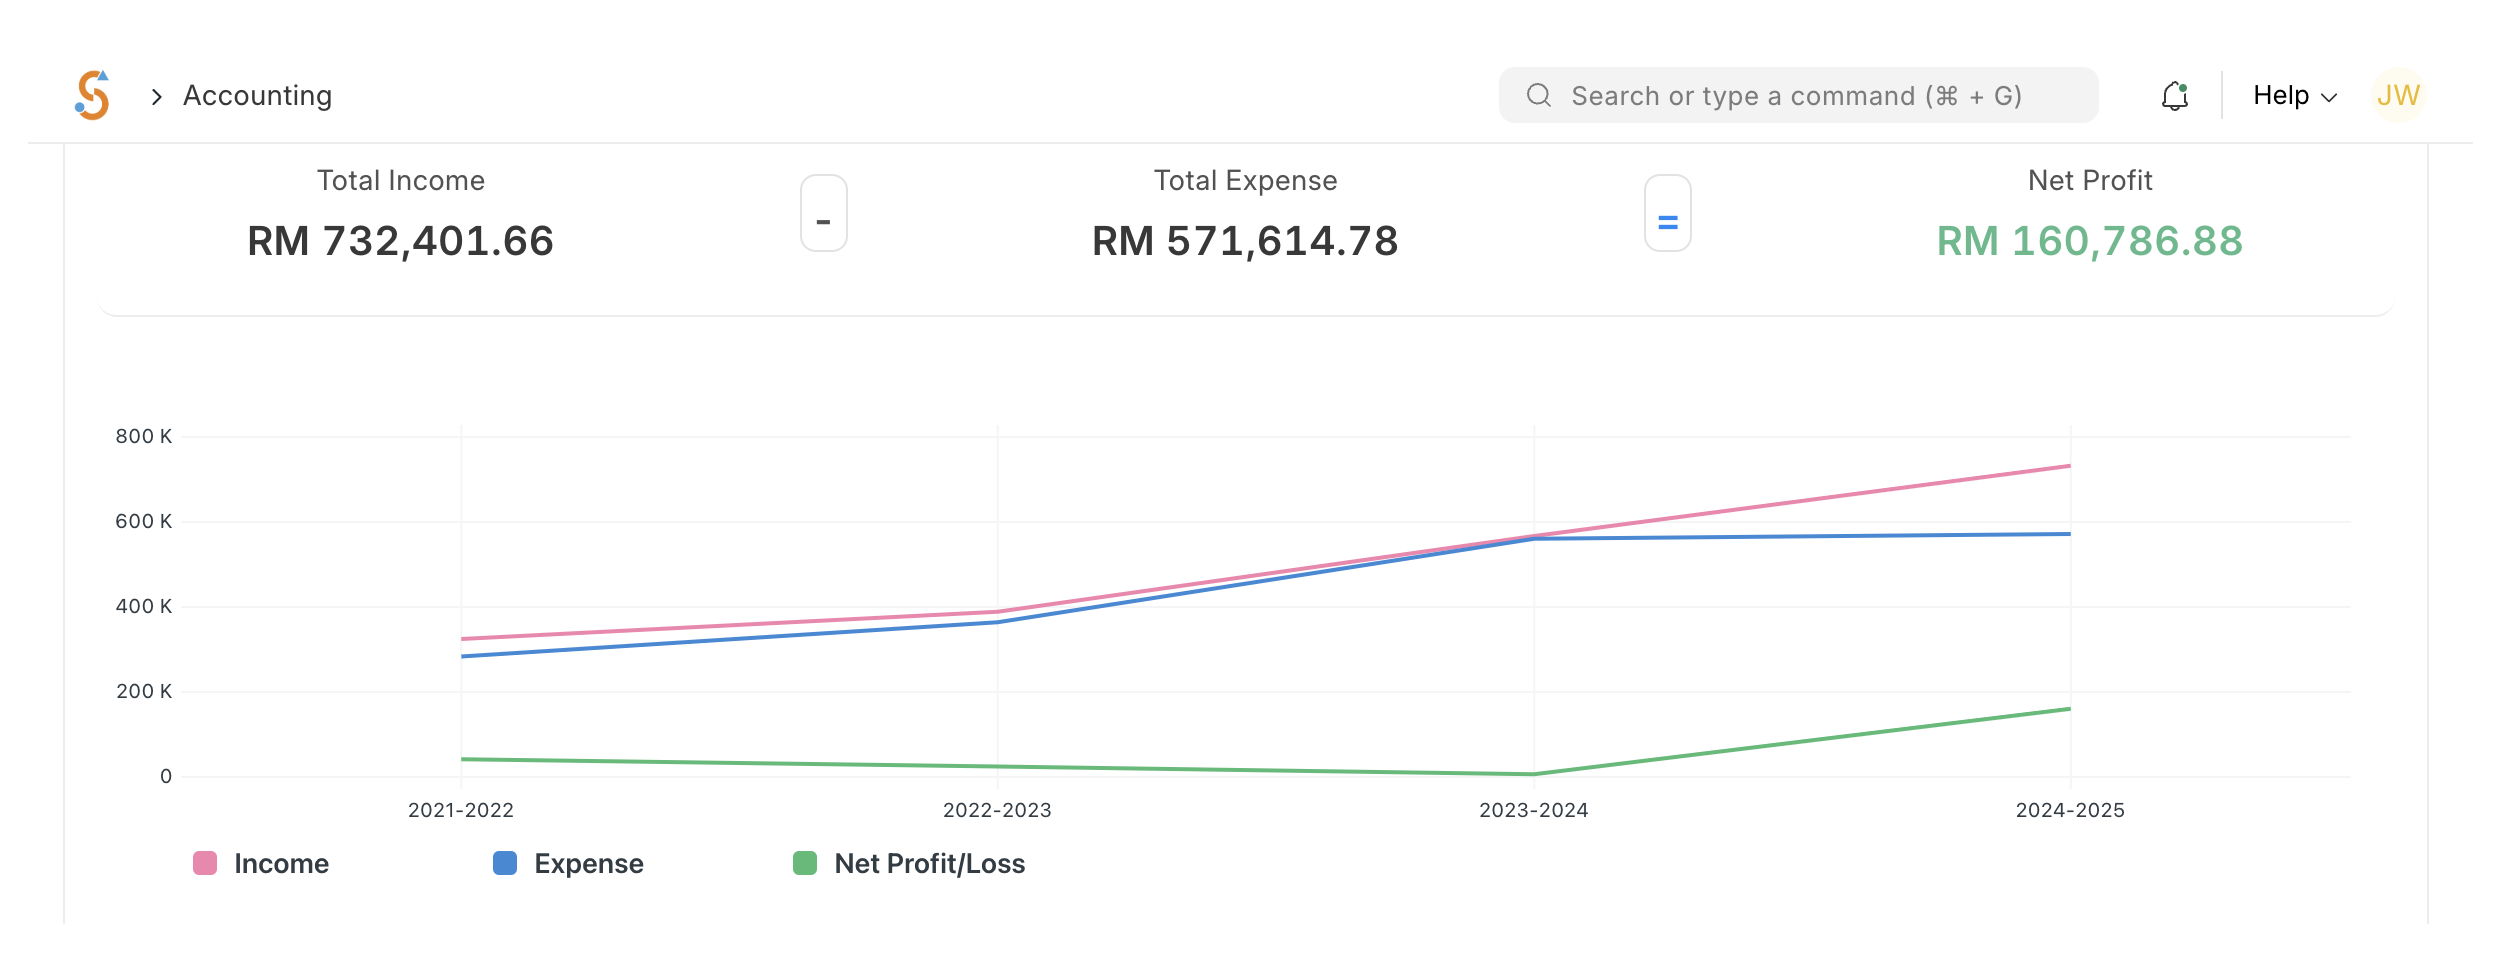Open the notifications bell
The image size is (2507, 958).
point(2174,96)
